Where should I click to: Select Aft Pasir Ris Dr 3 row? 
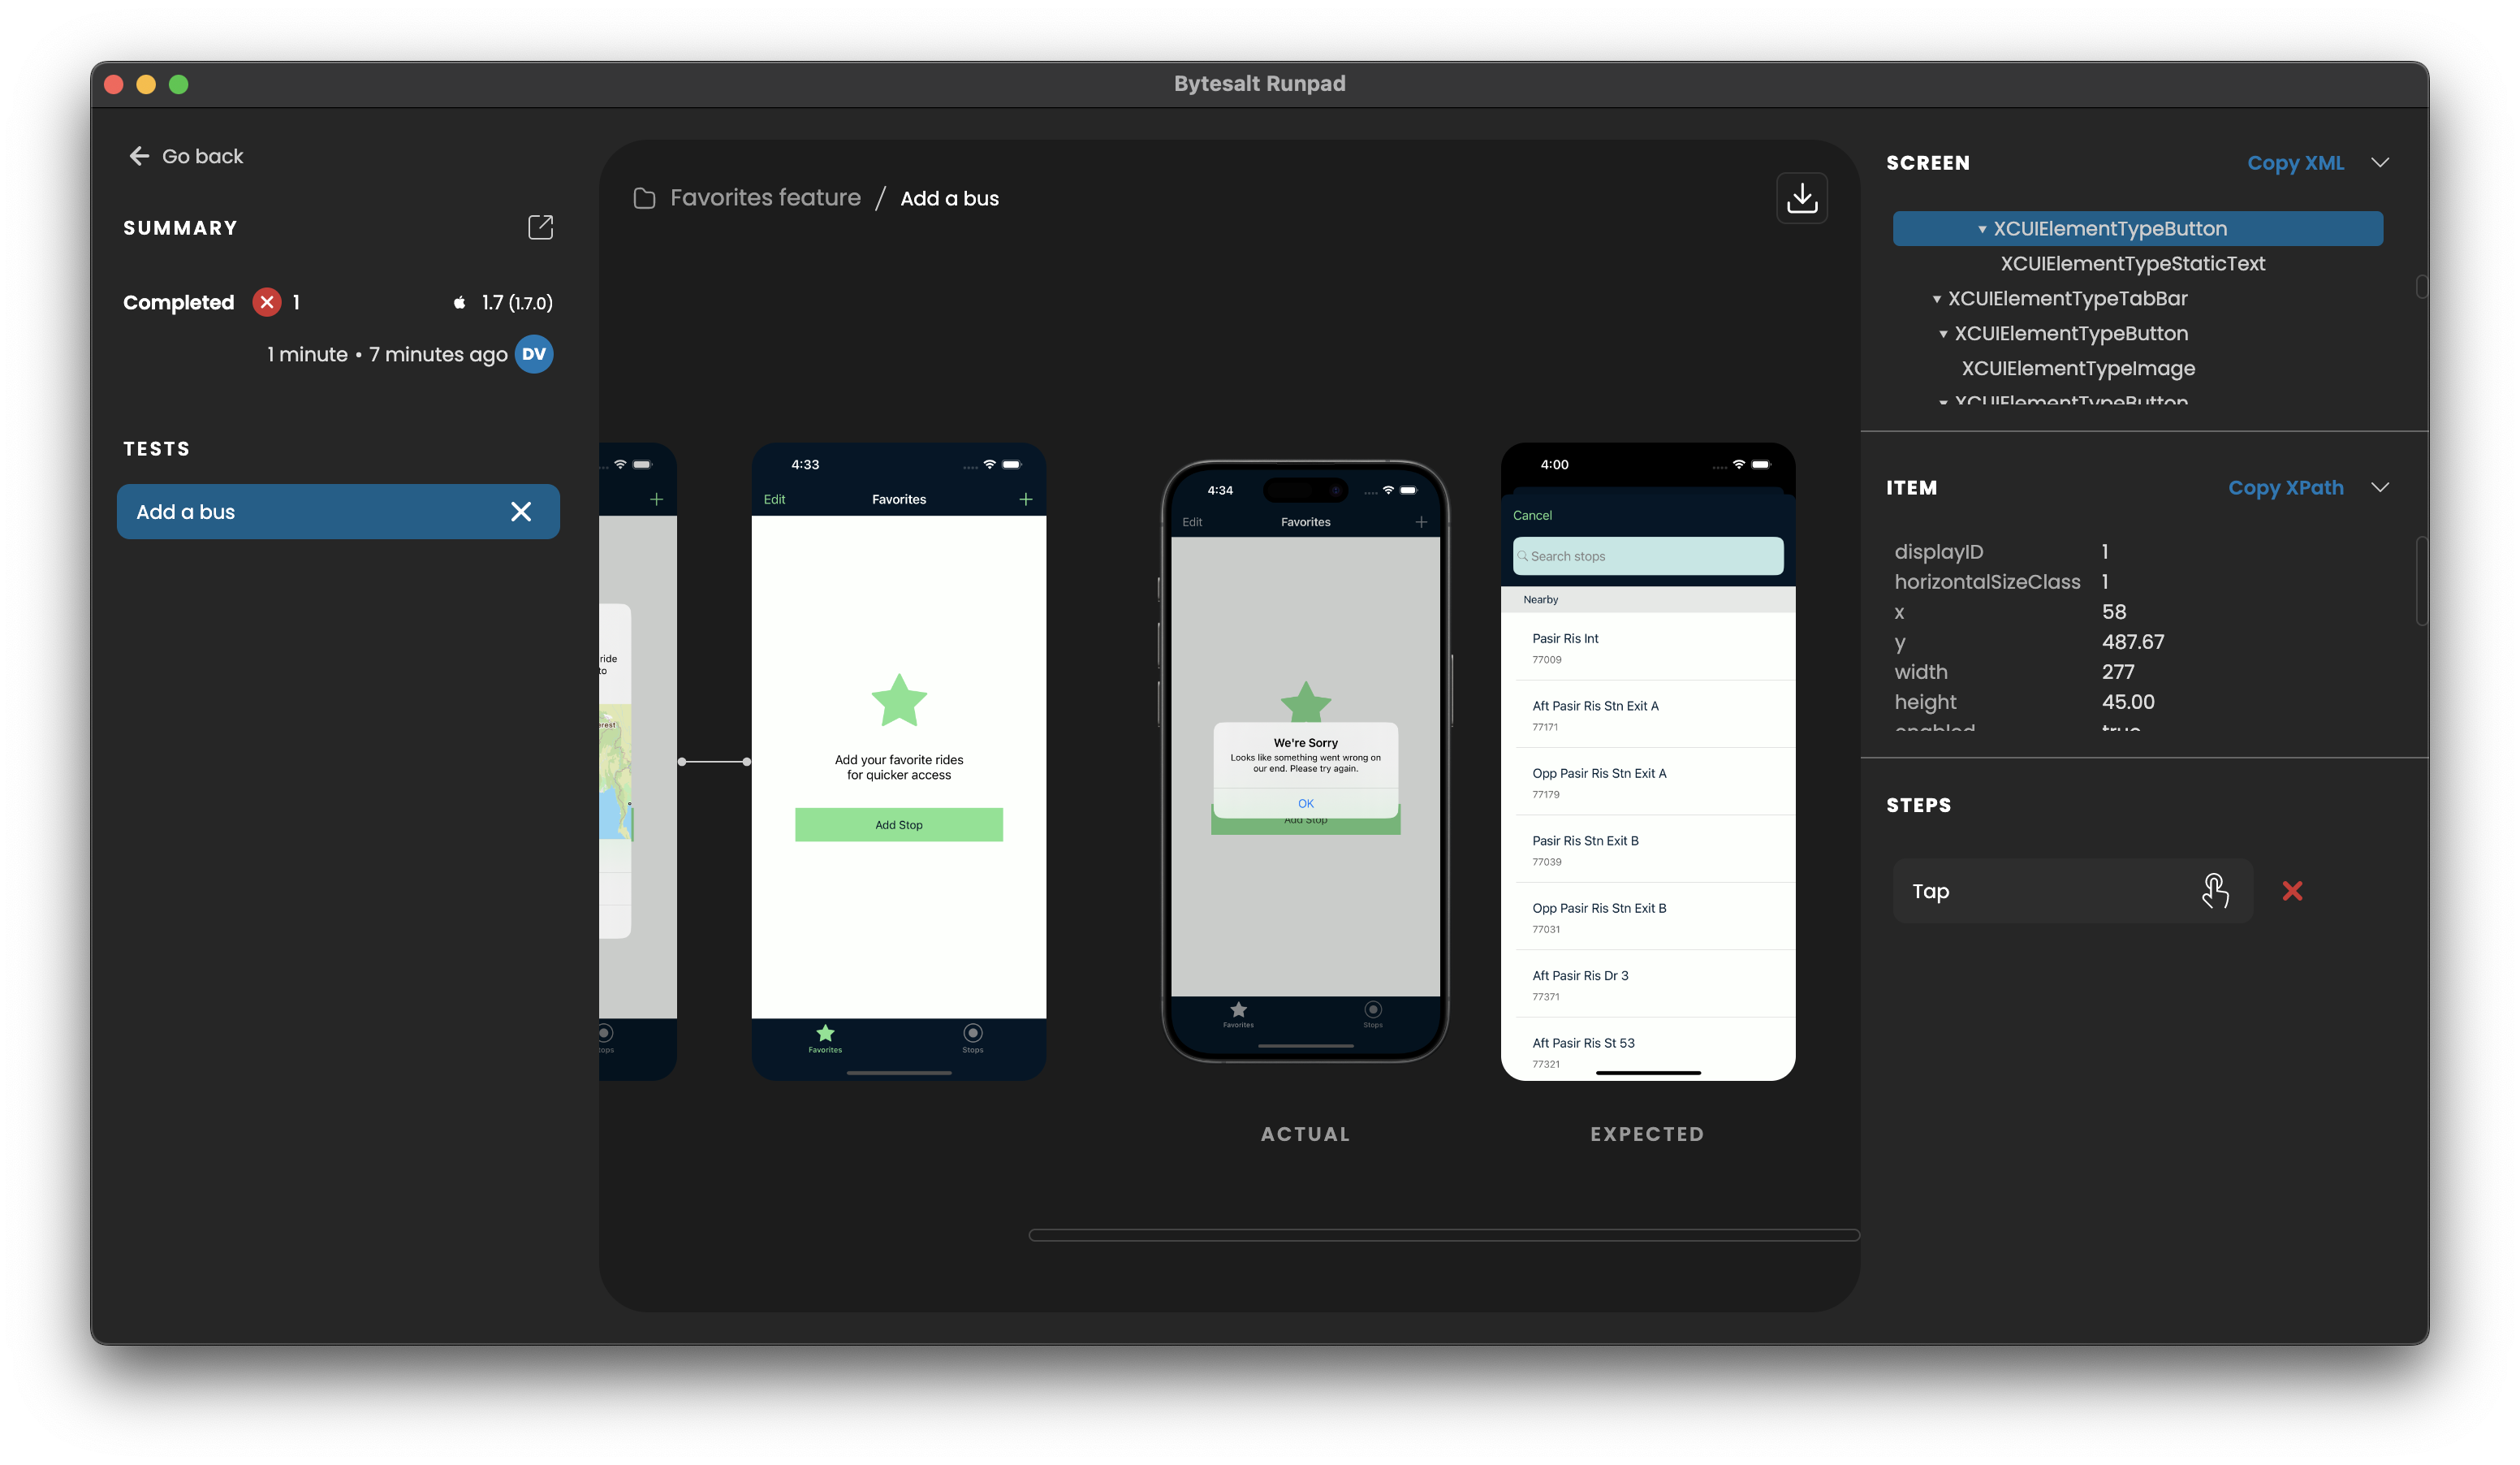coord(1647,984)
